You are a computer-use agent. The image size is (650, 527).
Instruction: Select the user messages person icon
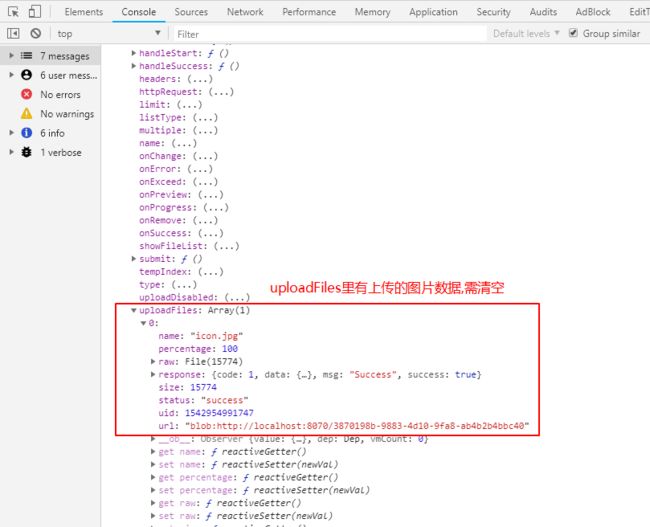click(x=27, y=75)
